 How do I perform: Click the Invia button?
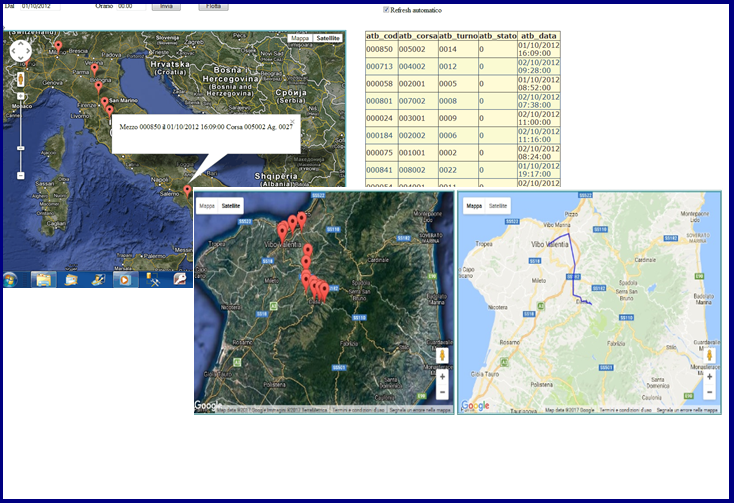coord(166,7)
